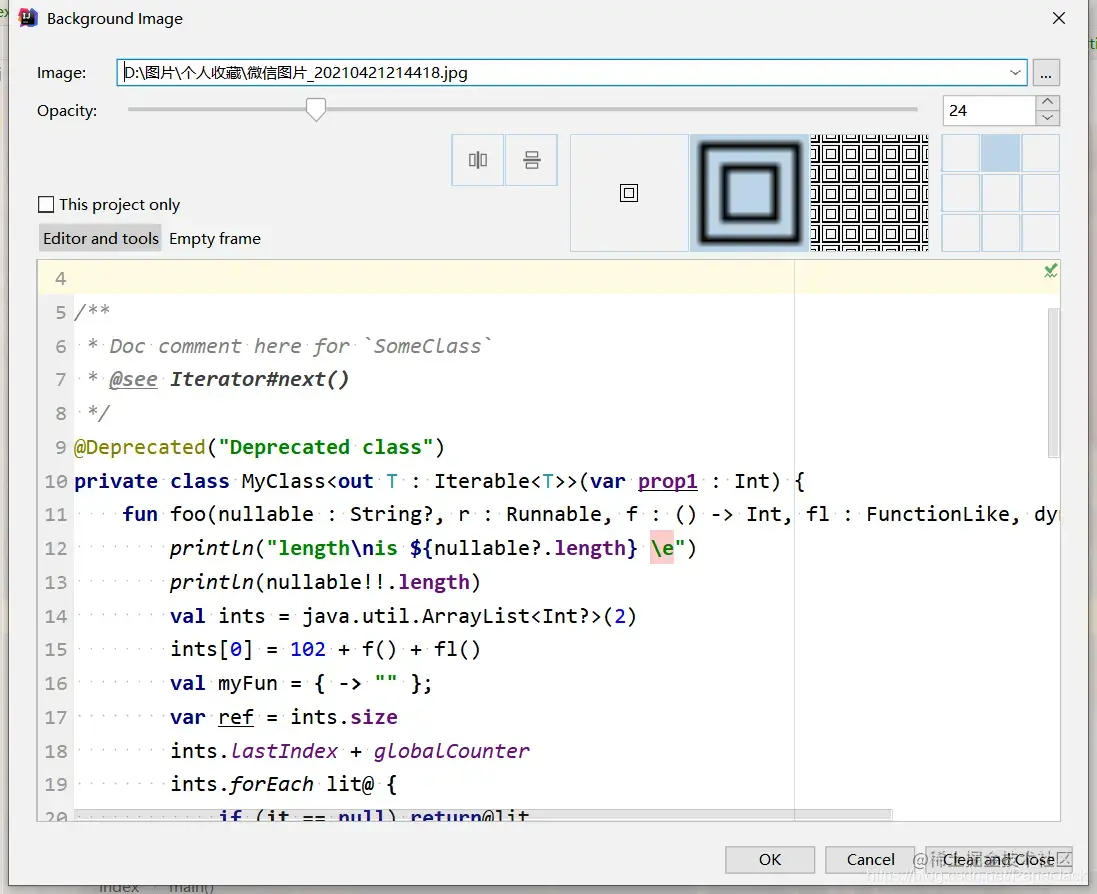Click the preview editor vertical scrollbar
Viewport: 1097px width, 894px height.
click(x=1054, y=383)
